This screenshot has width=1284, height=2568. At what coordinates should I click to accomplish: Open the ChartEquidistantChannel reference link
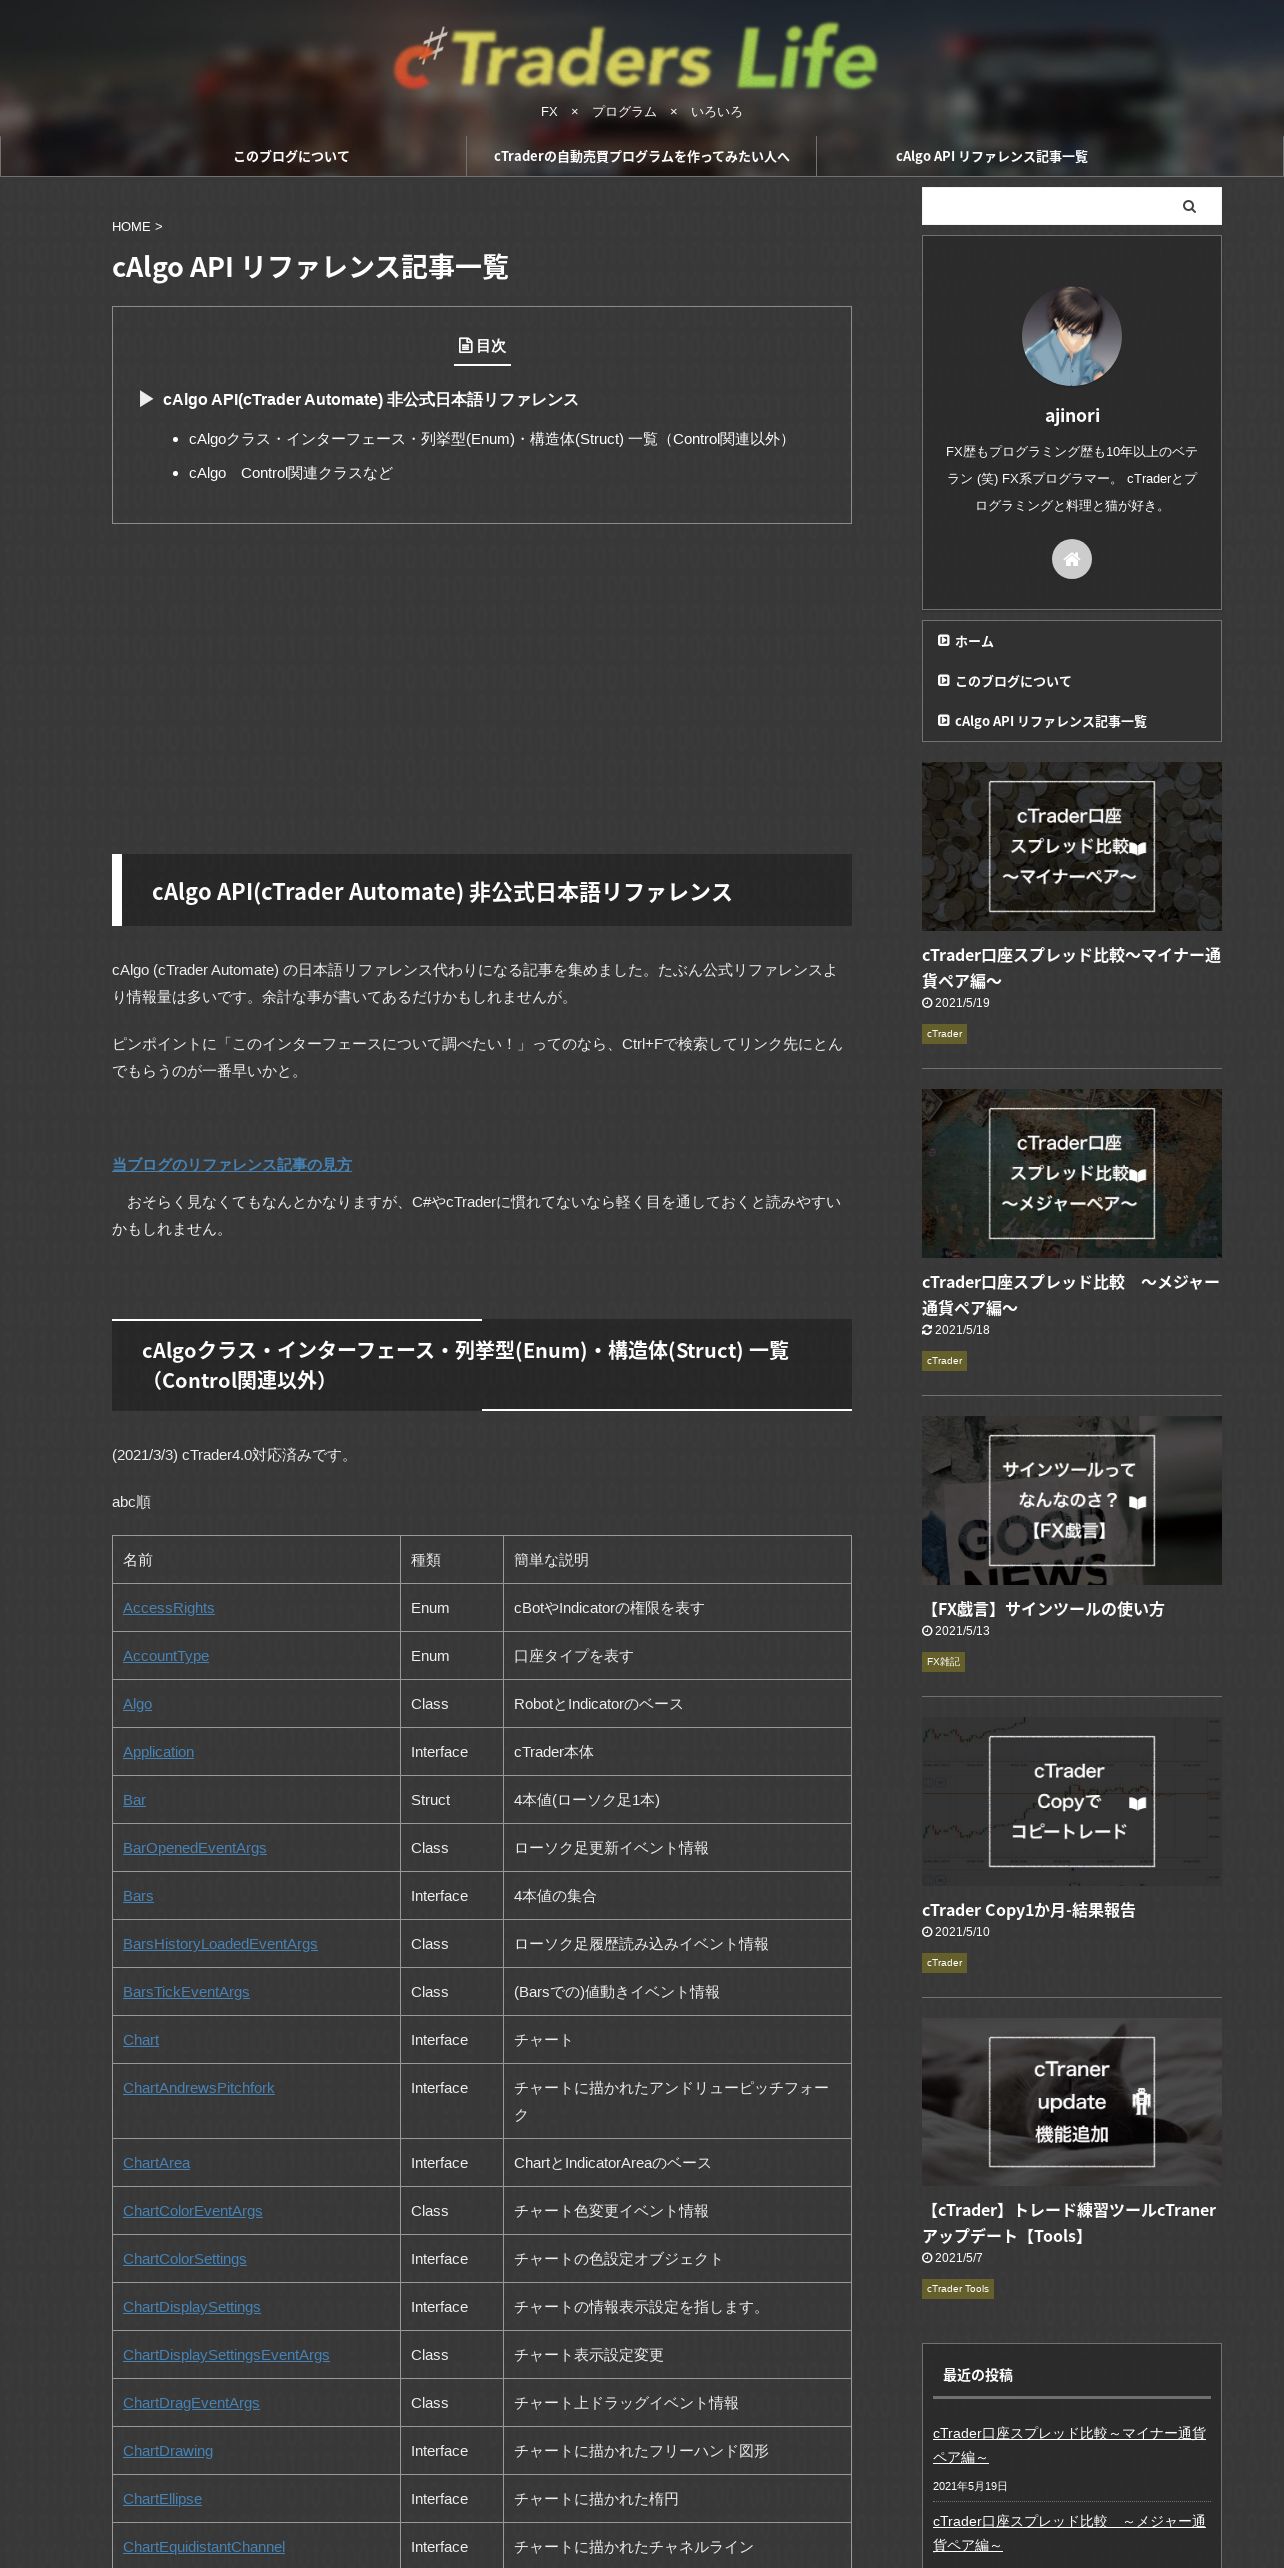[x=204, y=2547]
